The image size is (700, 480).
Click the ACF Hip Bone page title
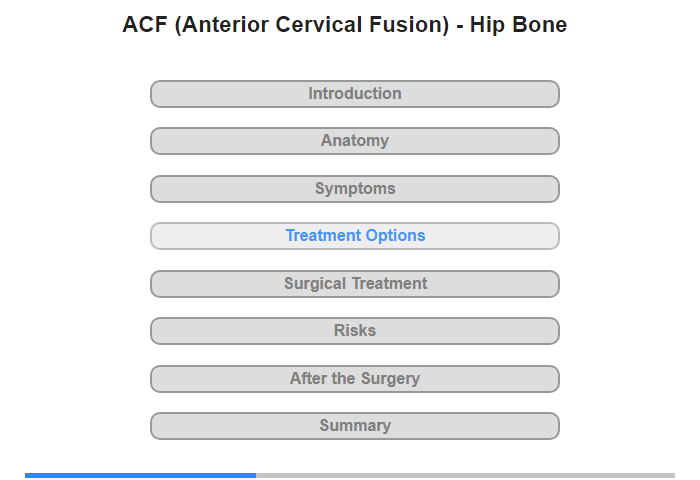pyautogui.click(x=344, y=25)
